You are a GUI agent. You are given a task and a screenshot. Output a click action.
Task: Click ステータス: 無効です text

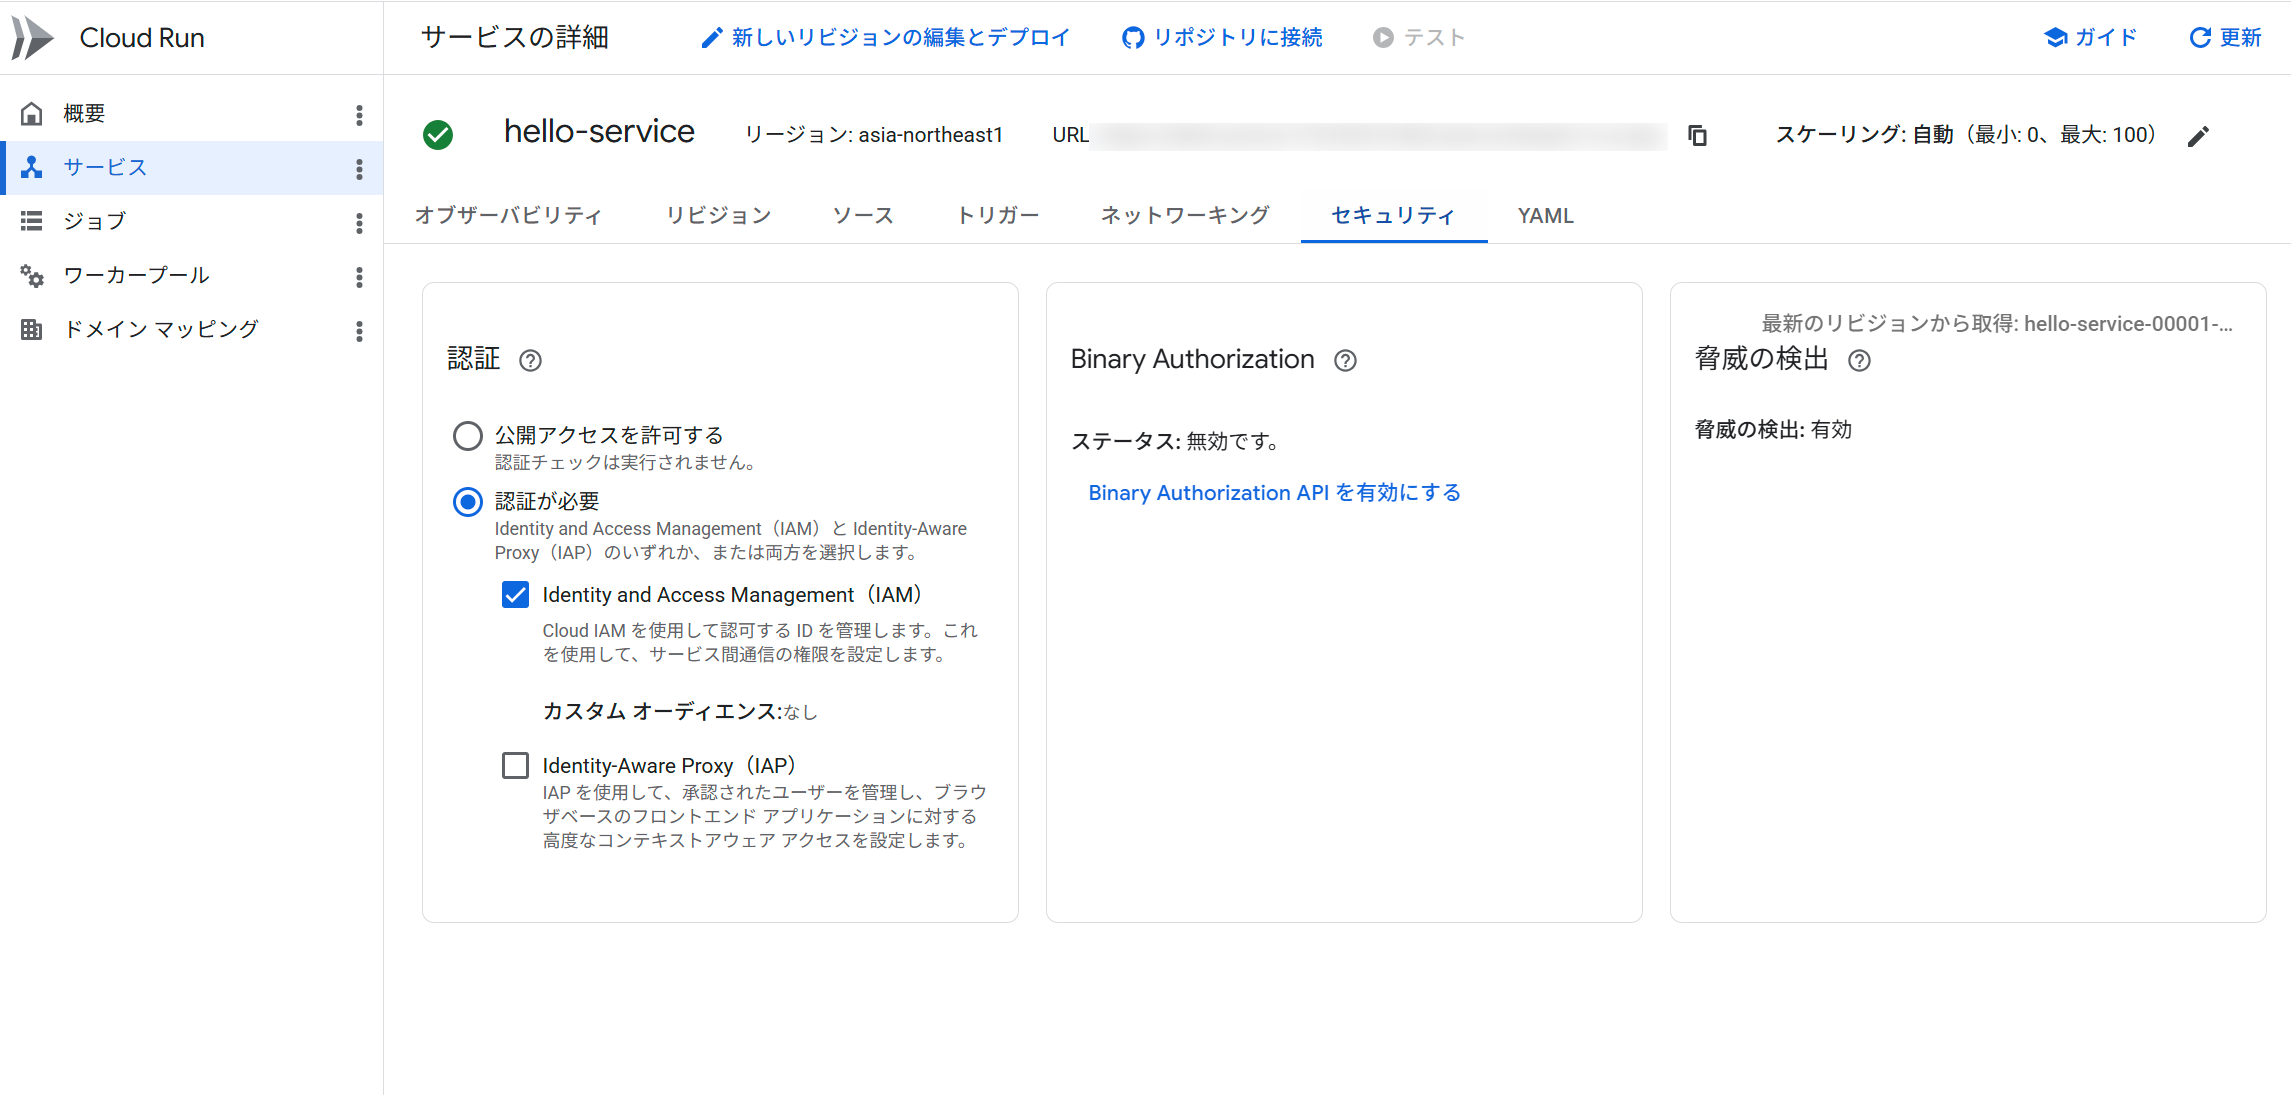coord(1175,441)
